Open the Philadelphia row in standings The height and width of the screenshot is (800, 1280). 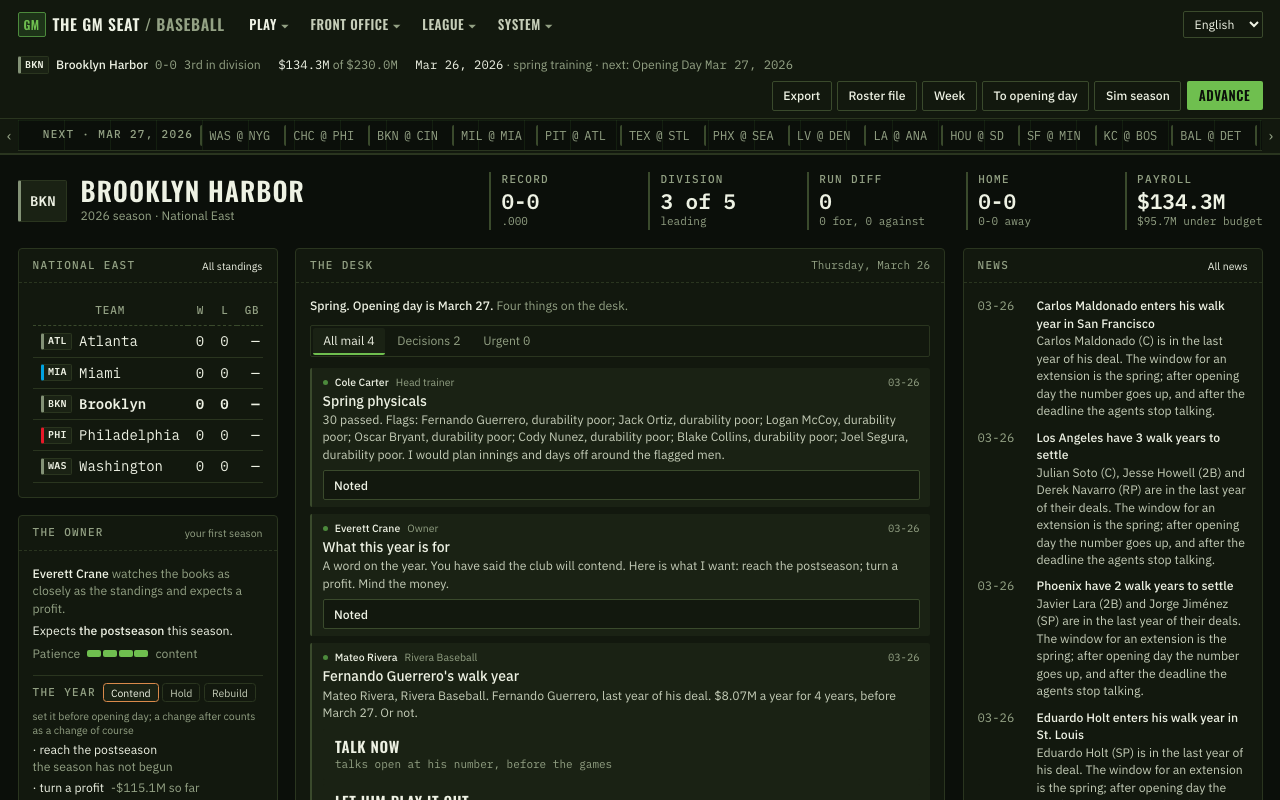(148, 435)
